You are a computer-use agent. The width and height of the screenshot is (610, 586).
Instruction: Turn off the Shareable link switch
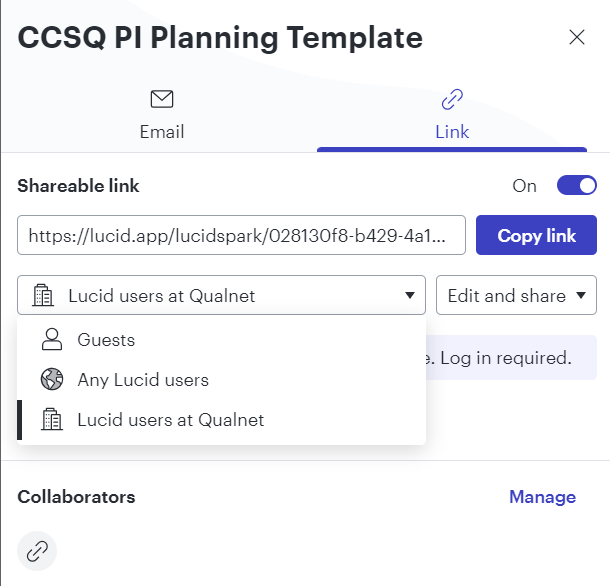coord(577,185)
